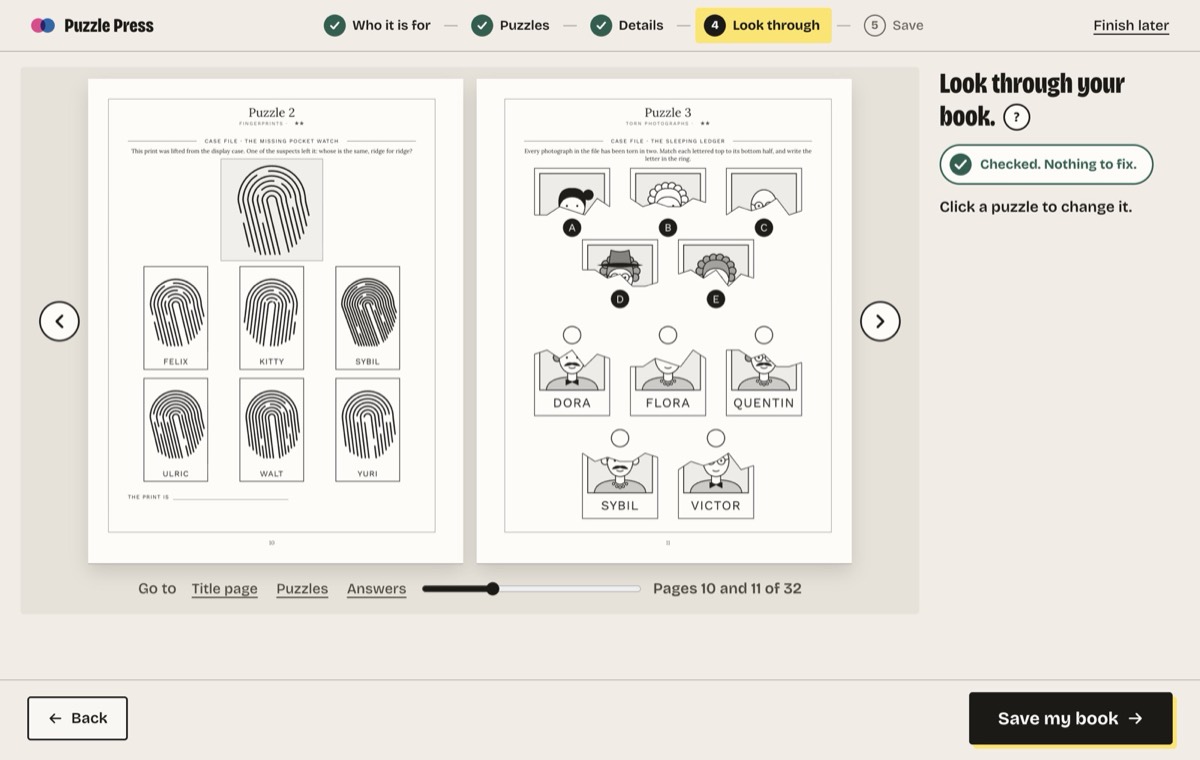Click the 'Who it is for' checkmark icon
1200x760 pixels.
(335, 25)
